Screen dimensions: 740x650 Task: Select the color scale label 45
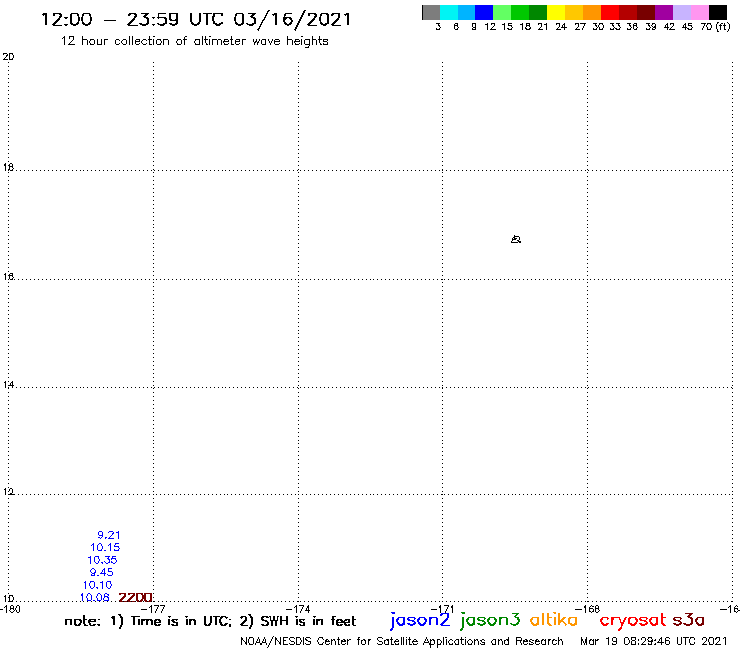(687, 26)
